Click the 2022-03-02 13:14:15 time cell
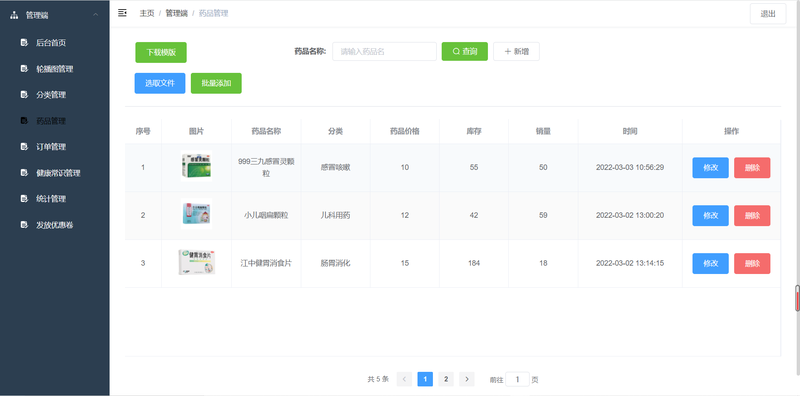The image size is (800, 396). [x=630, y=263]
